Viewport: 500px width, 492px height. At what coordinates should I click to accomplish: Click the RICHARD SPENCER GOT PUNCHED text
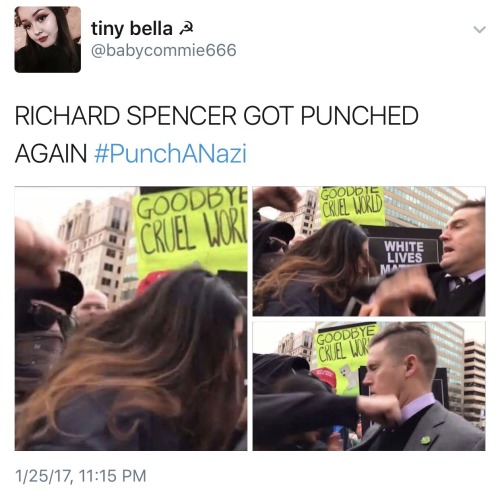(217, 116)
